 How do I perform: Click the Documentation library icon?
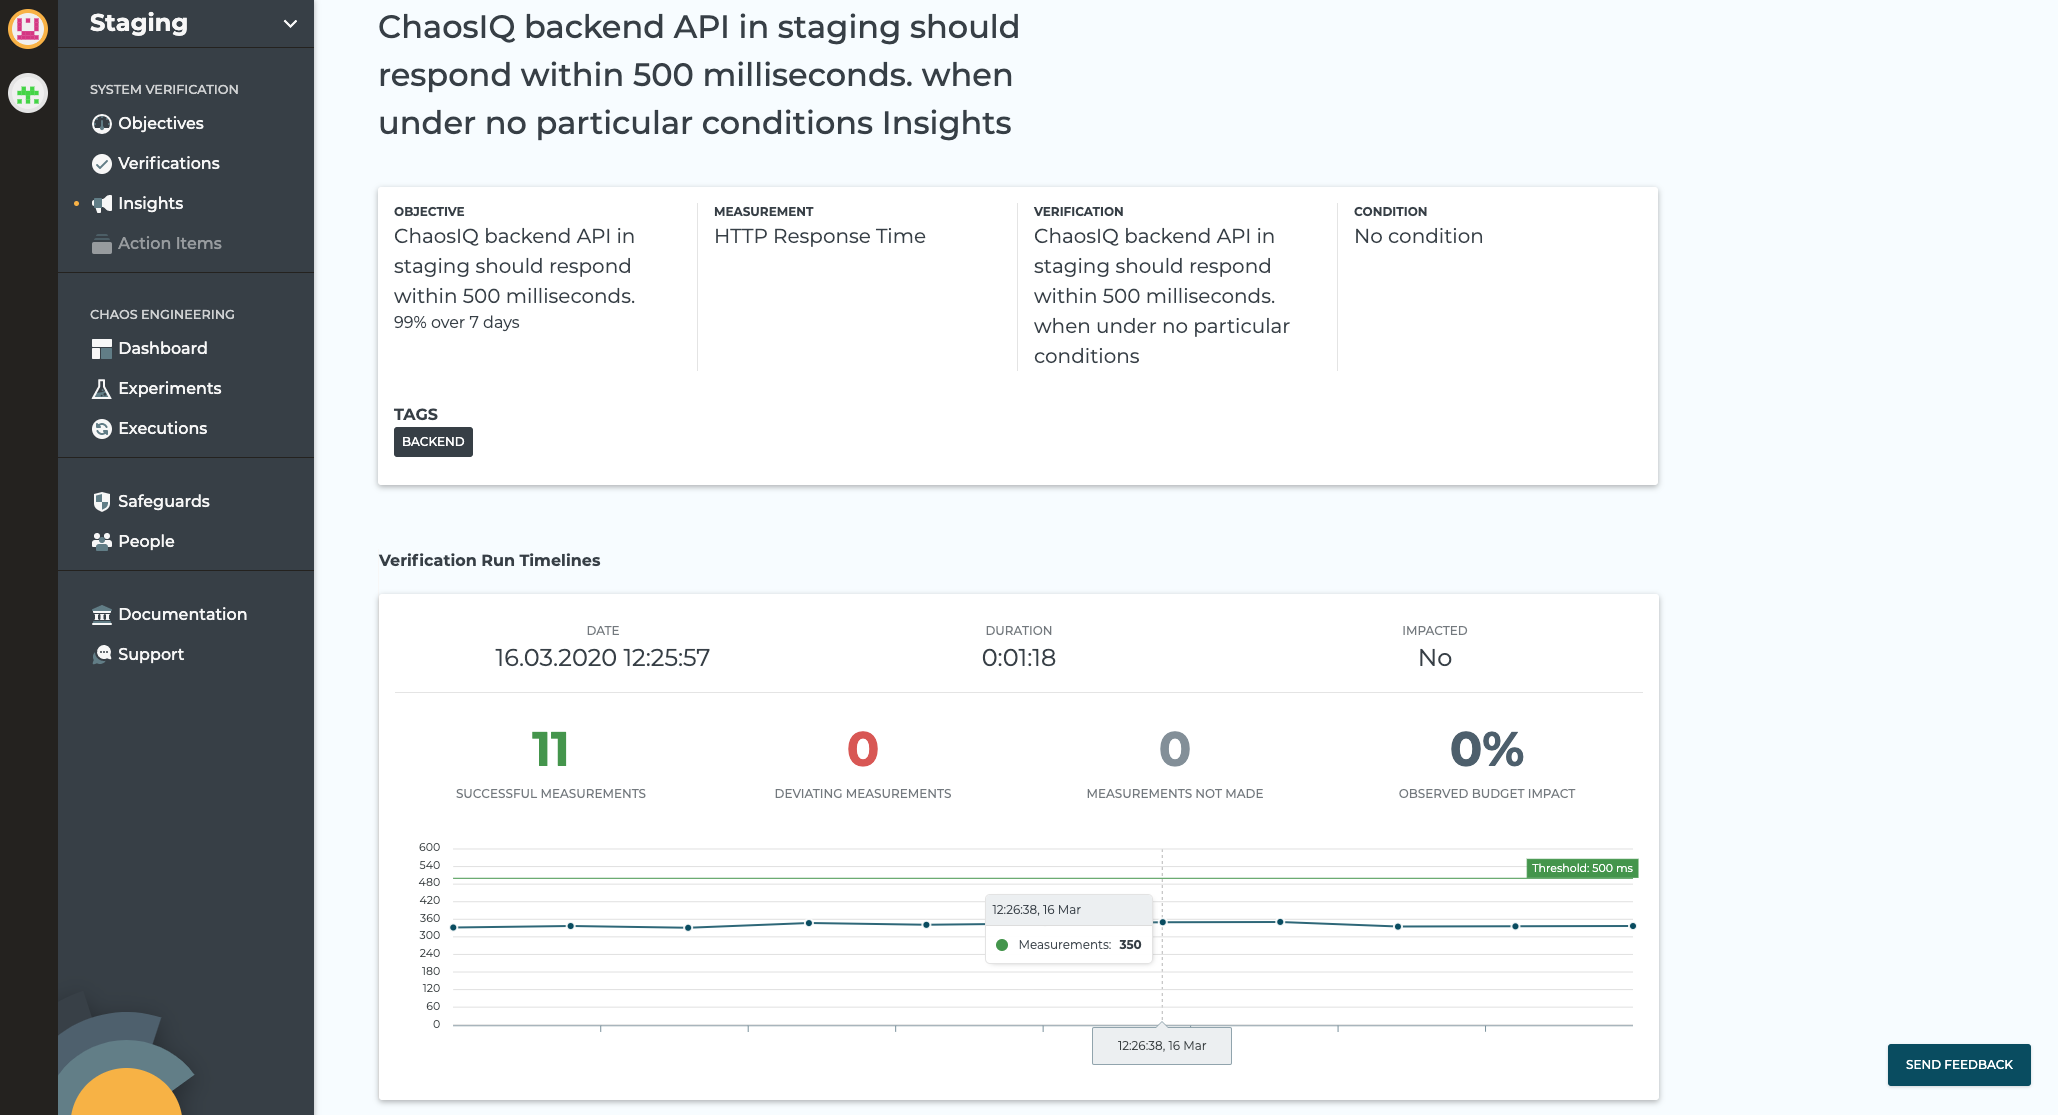pos(101,615)
